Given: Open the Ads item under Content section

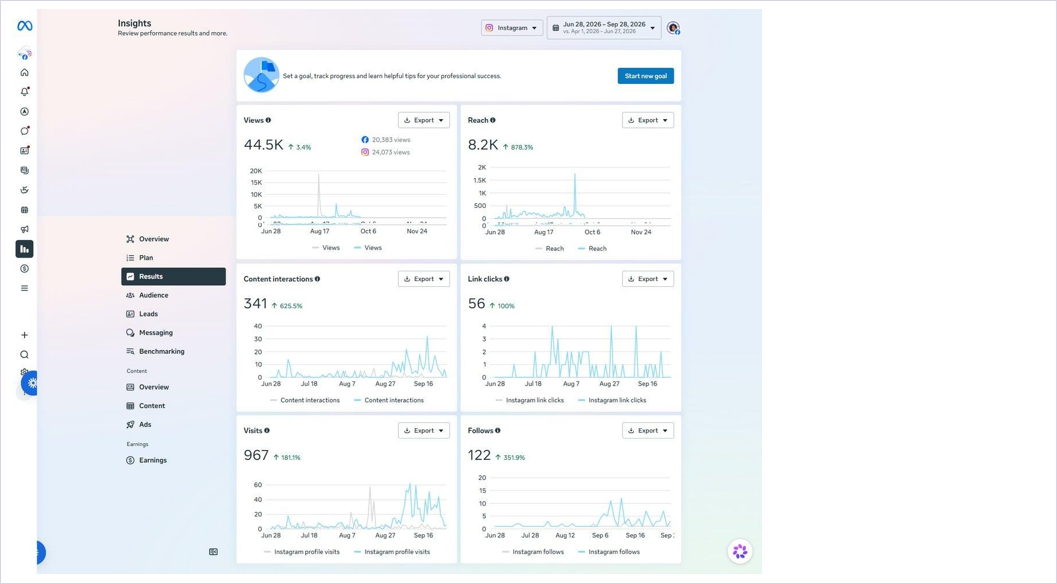Looking at the screenshot, I should click(173, 425).
